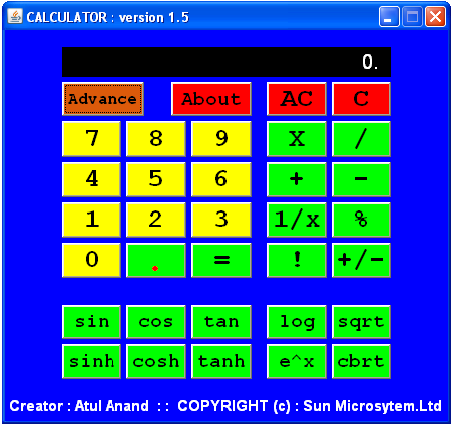Open the About dialog
Screen dimensions: 452x426
click(x=211, y=99)
